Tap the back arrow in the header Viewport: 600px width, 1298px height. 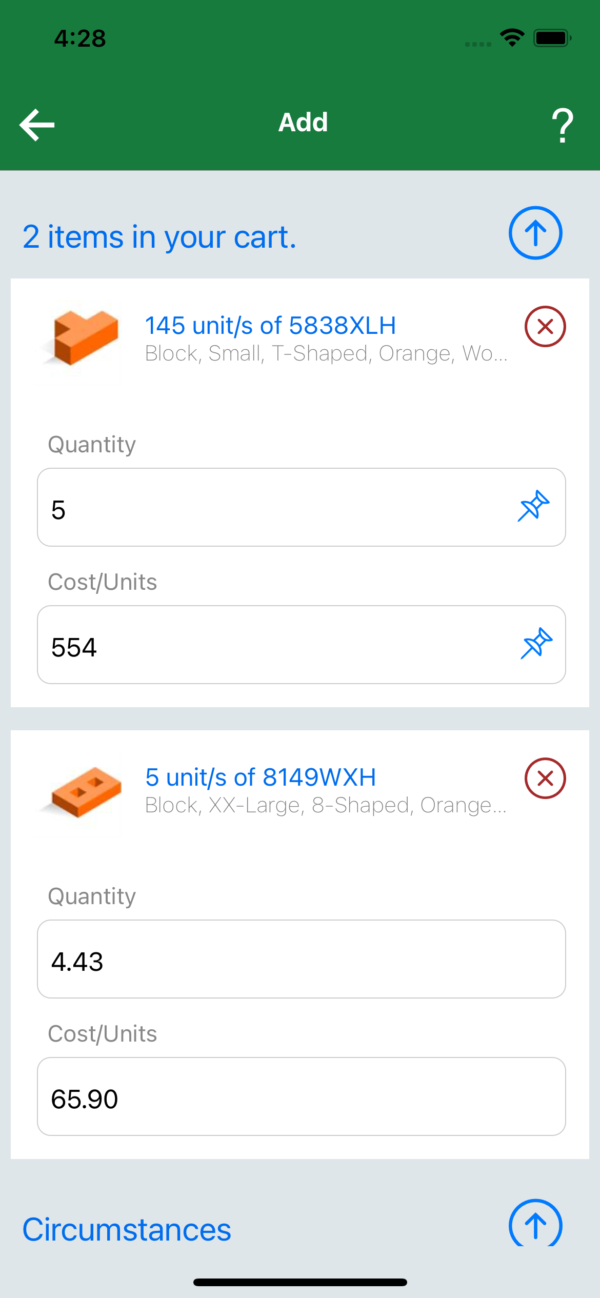coord(36,124)
